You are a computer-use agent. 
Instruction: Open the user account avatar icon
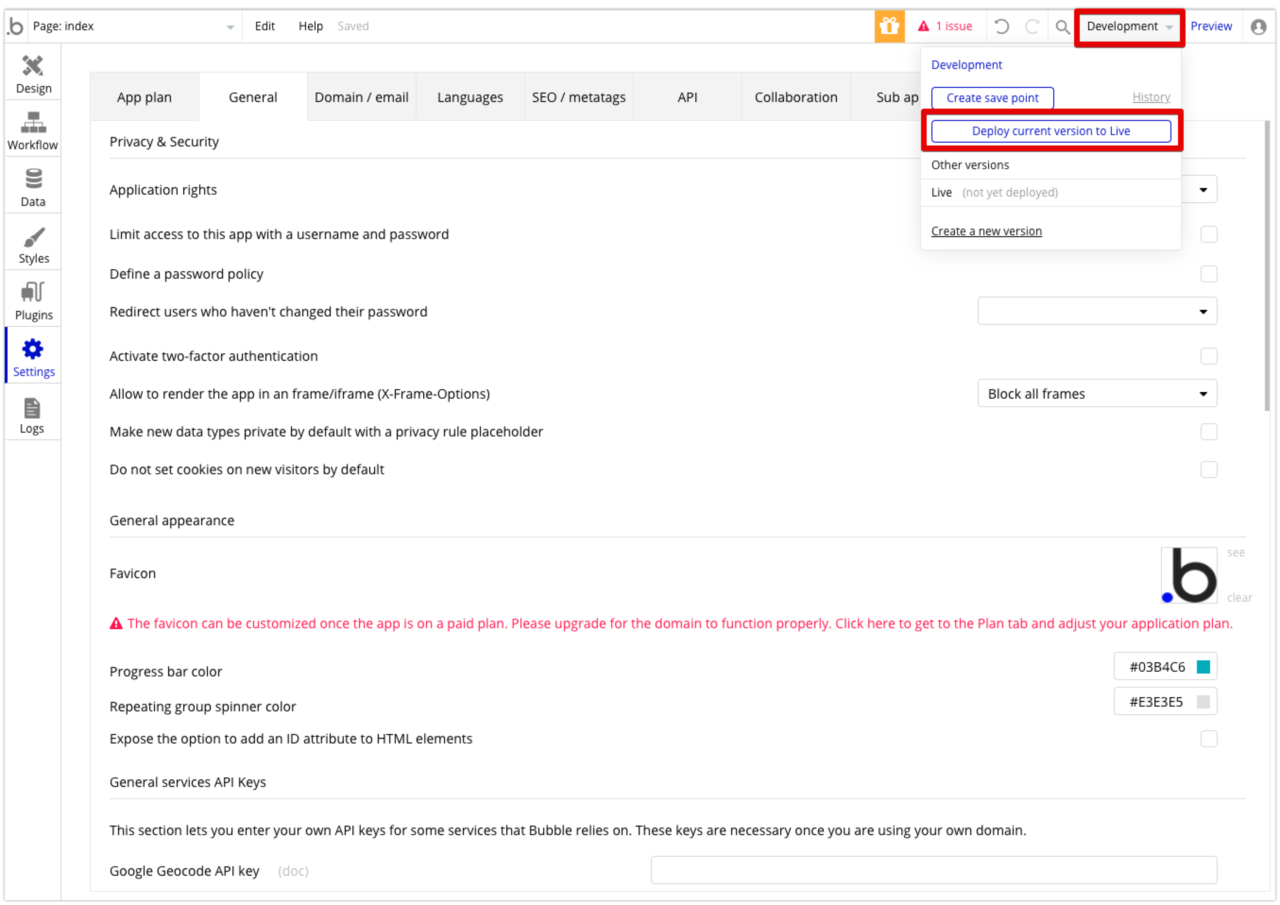click(1258, 27)
